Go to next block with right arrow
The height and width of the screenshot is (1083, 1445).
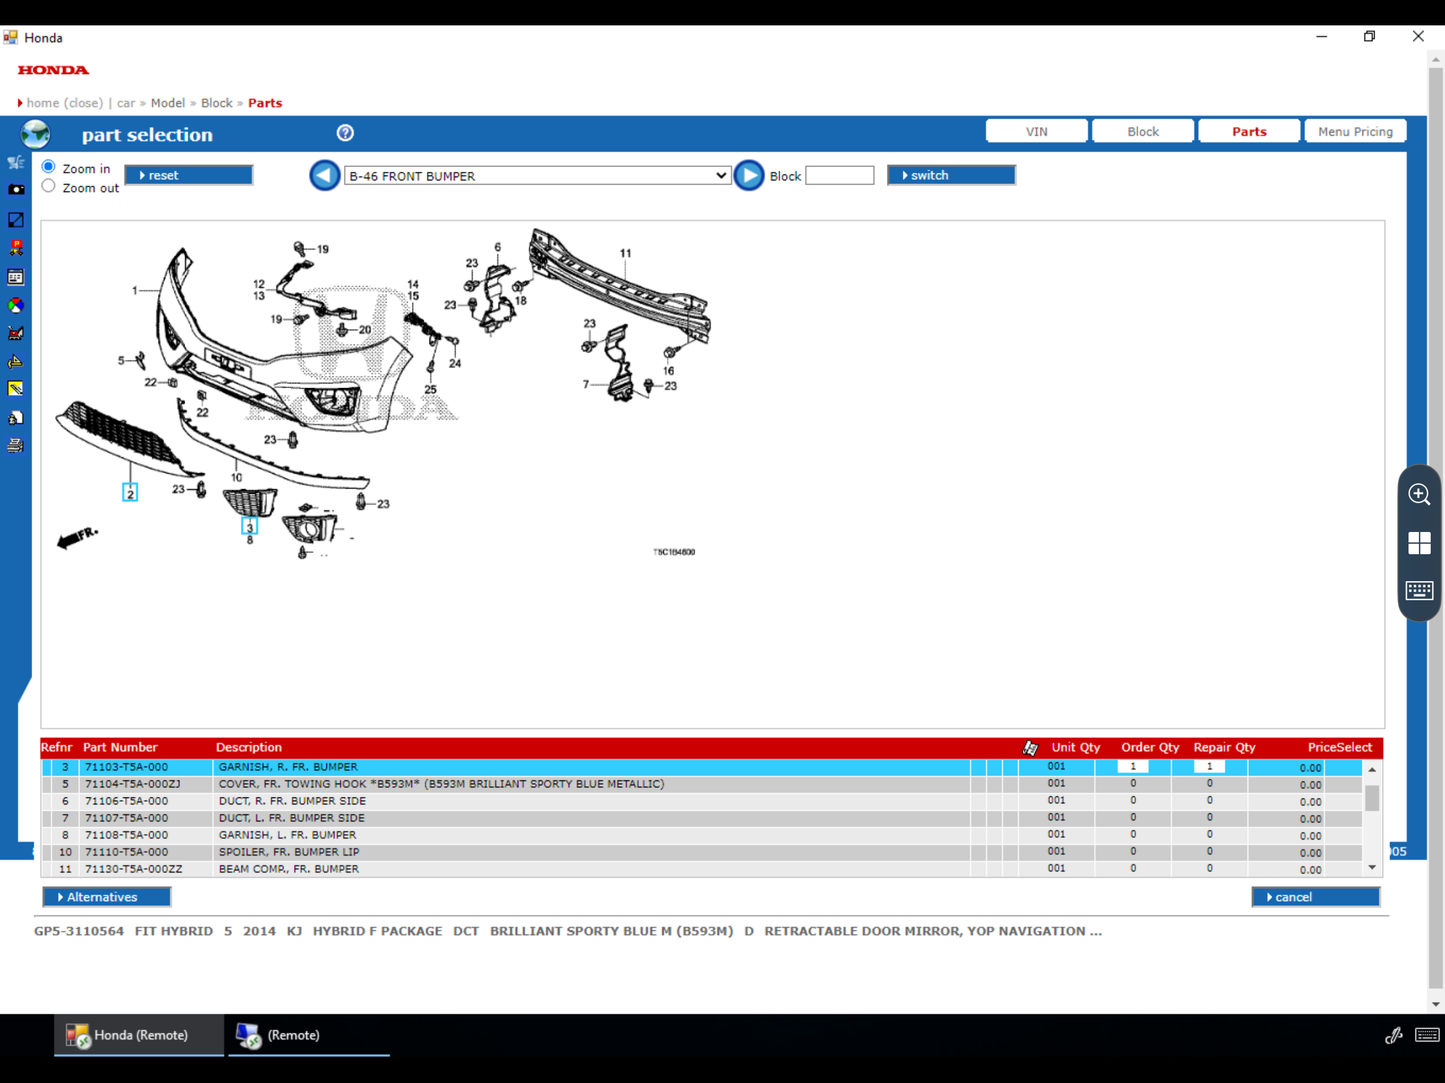749,175
